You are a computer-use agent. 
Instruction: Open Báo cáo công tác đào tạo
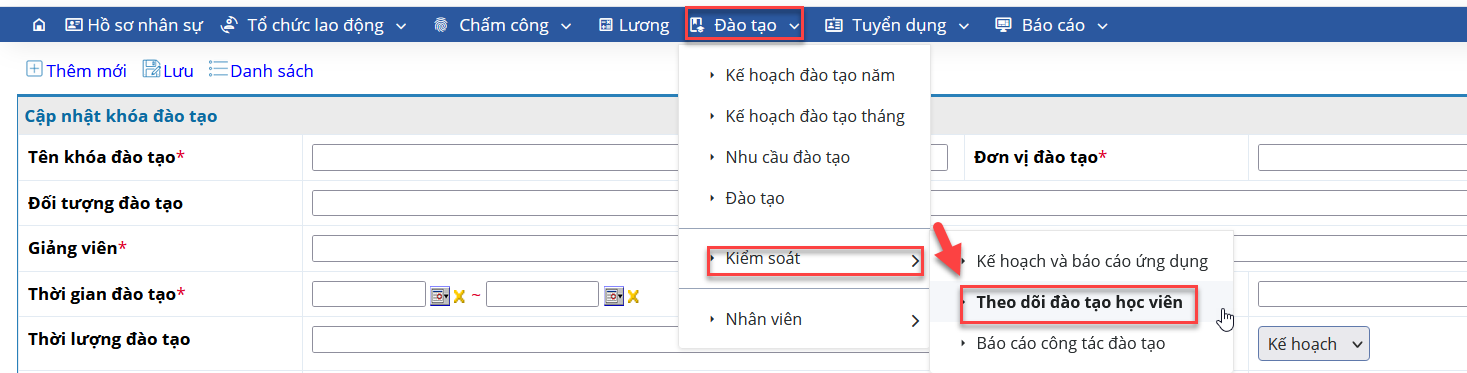pyautogui.click(x=1071, y=343)
